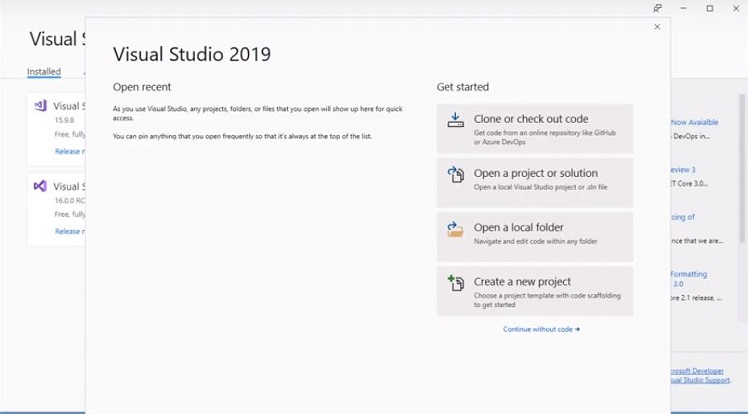Choose Open a local folder
Image resolution: width=748 pixels, height=414 pixels.
535,237
